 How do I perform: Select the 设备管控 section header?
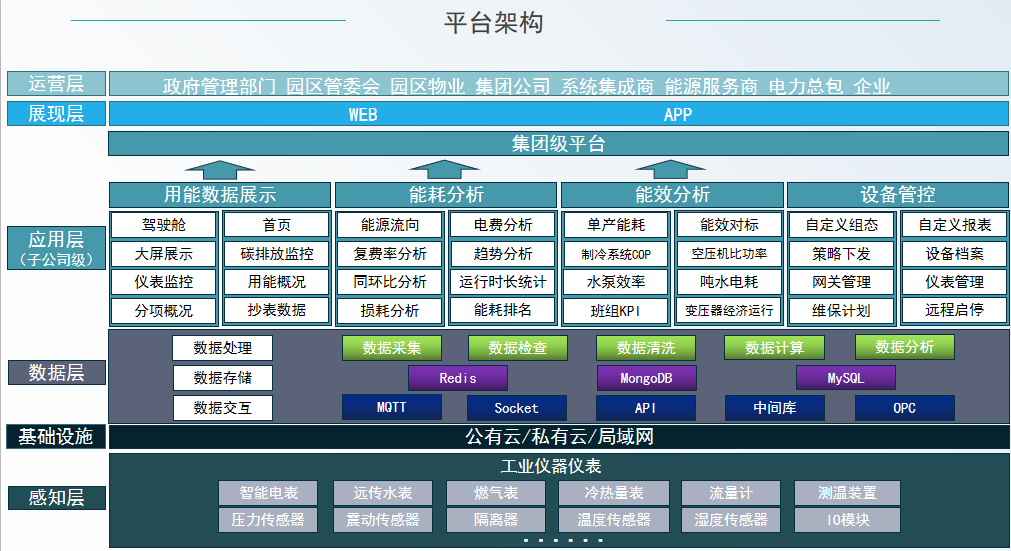pos(897,194)
